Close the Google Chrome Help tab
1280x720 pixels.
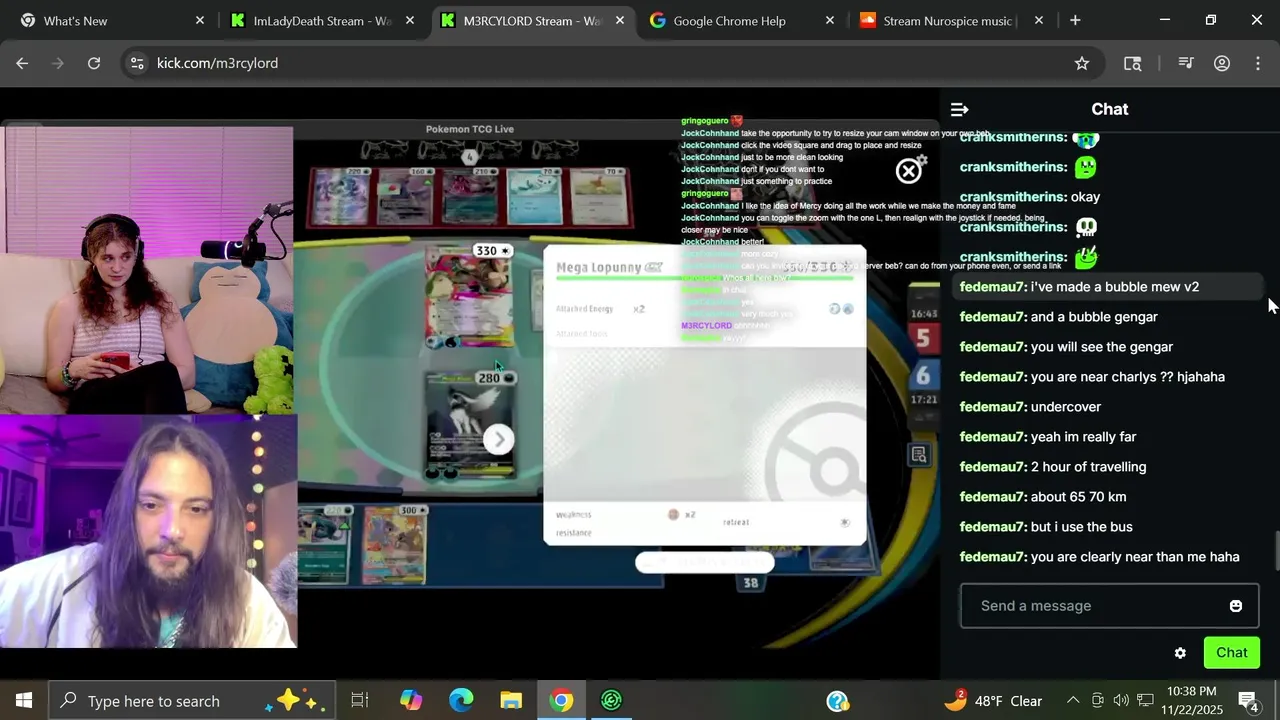tap(829, 20)
